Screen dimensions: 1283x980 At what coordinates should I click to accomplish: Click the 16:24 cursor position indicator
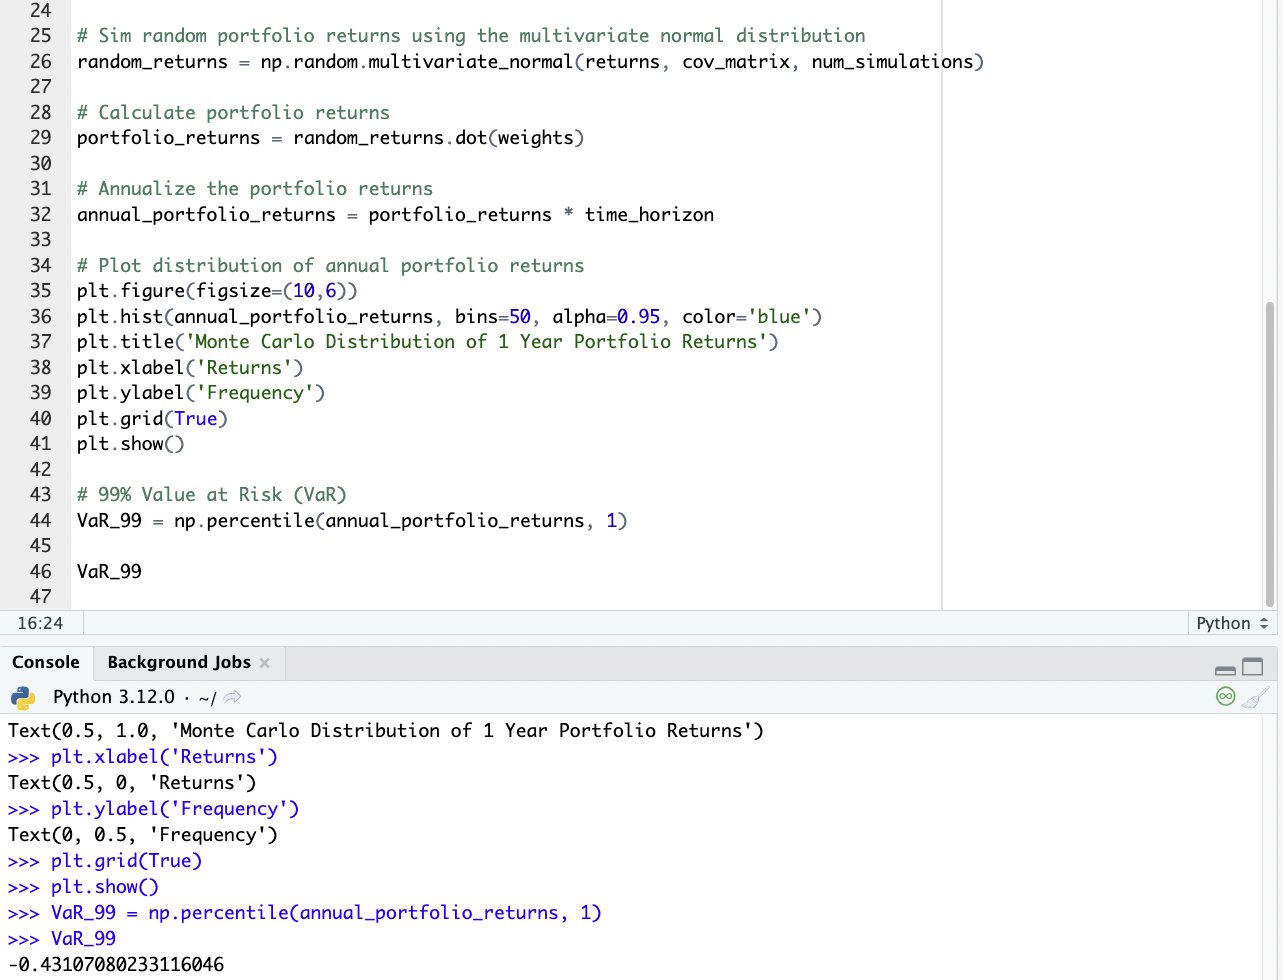(x=40, y=623)
